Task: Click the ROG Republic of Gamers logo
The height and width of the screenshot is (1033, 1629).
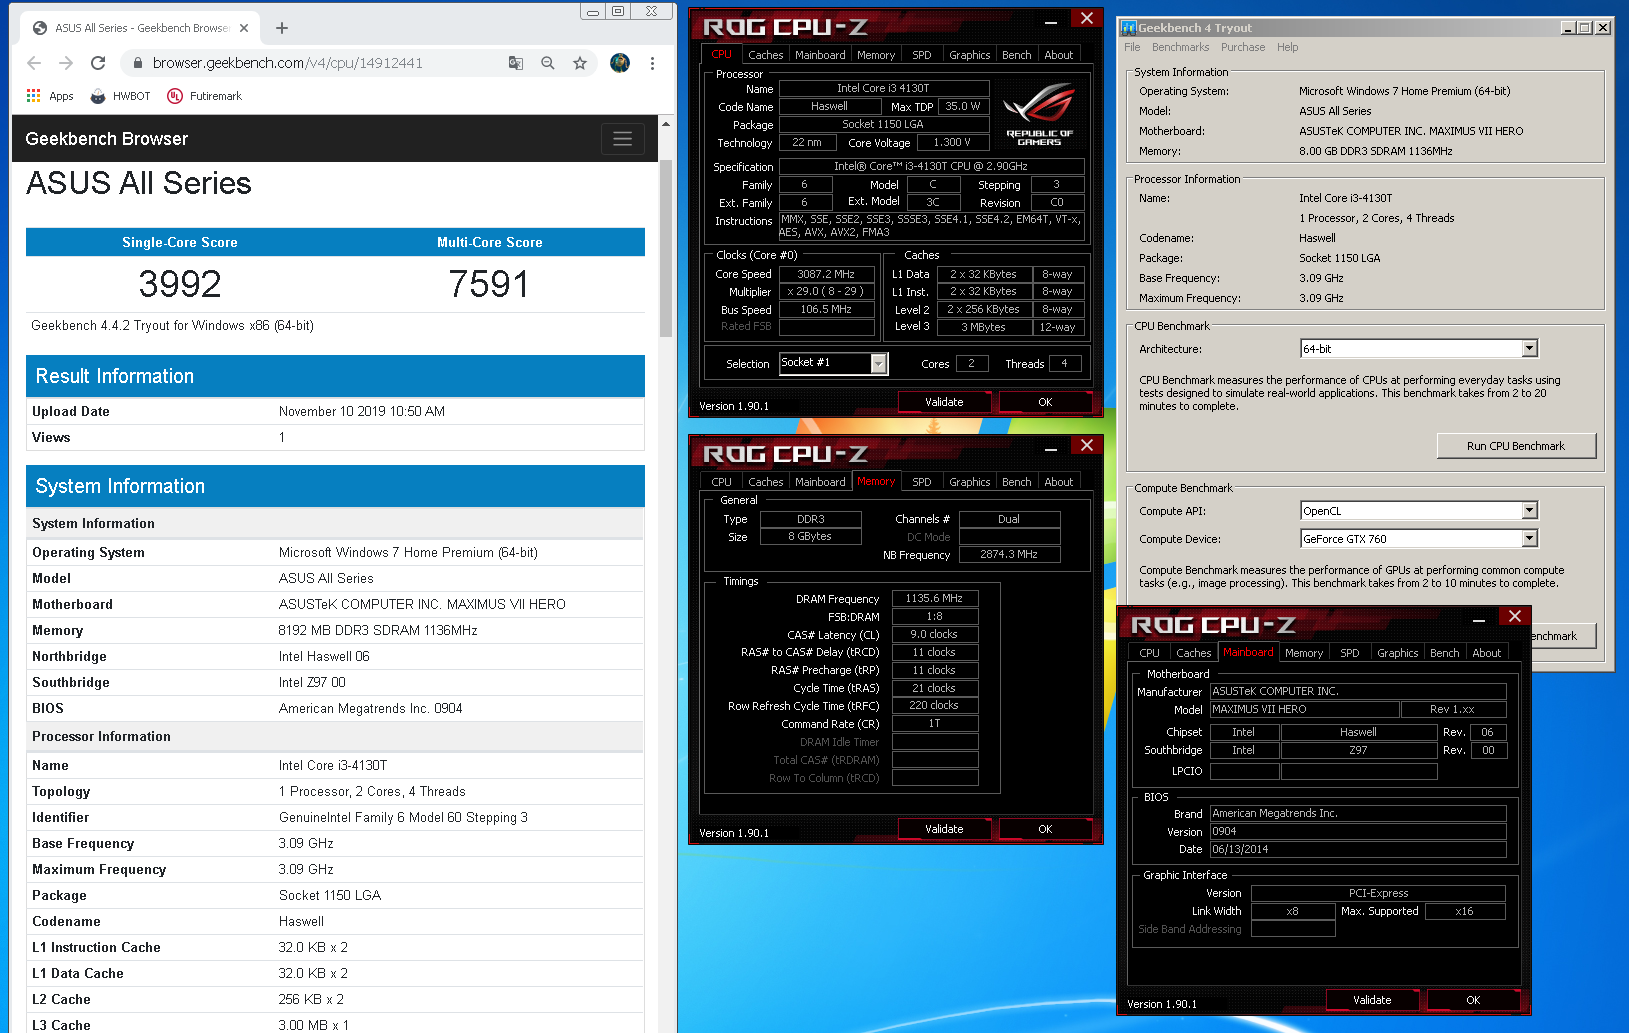Action: [x=1039, y=115]
